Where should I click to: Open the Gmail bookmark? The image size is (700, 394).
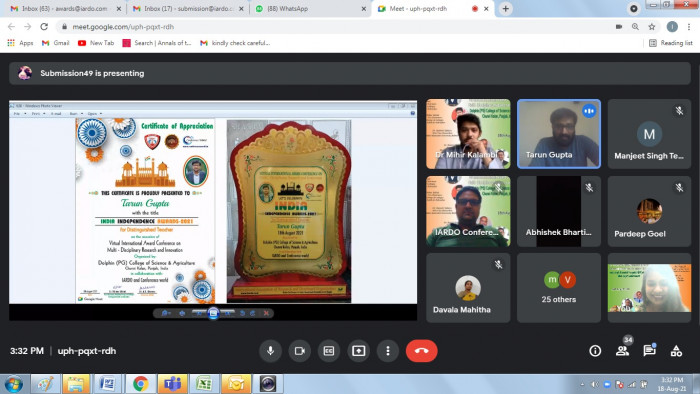56,43
